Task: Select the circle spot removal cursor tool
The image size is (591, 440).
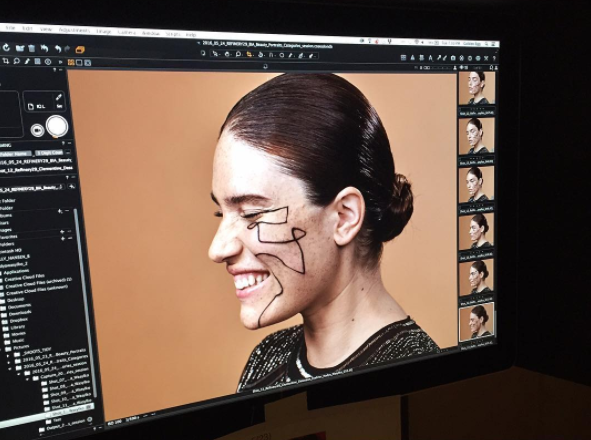Action: pyautogui.click(x=282, y=55)
